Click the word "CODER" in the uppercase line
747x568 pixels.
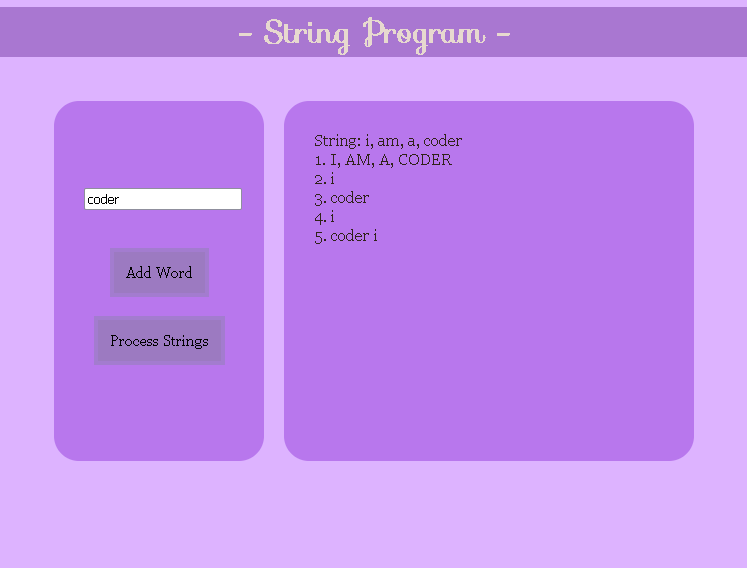coord(425,160)
